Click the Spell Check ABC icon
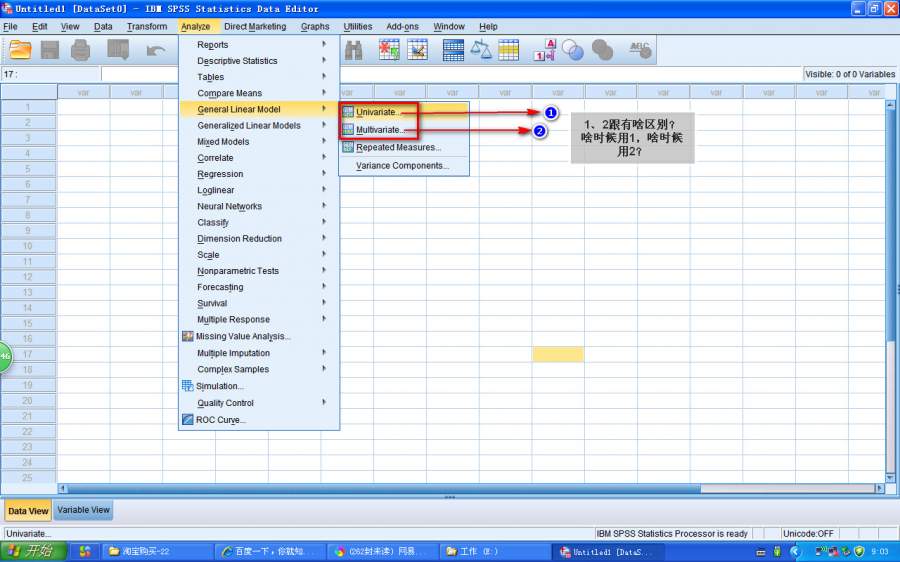Screen dimensions: 900x562 [x=640, y=50]
